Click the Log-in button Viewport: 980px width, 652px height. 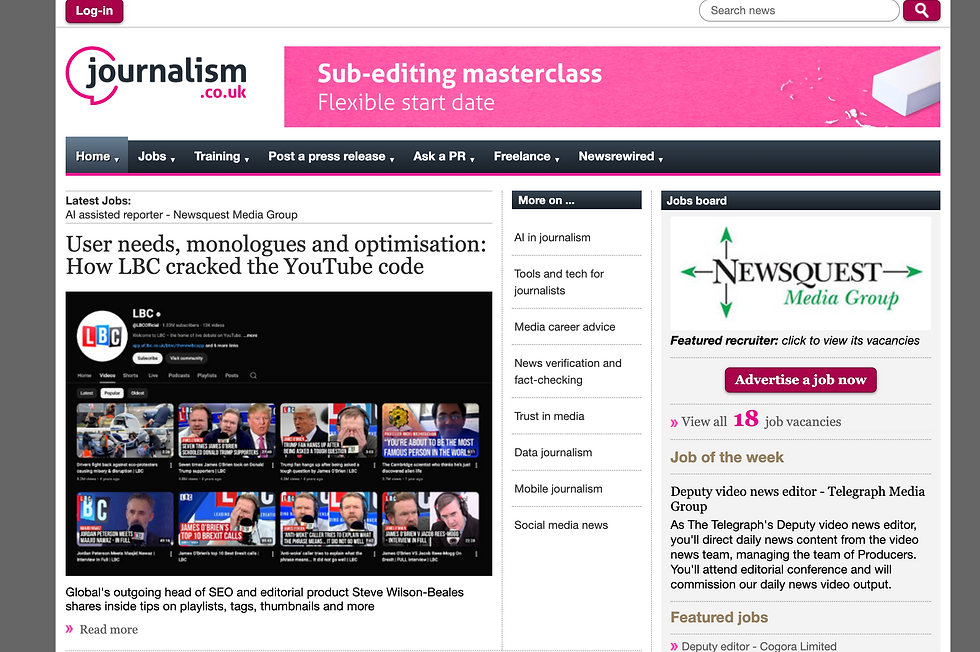tap(94, 11)
